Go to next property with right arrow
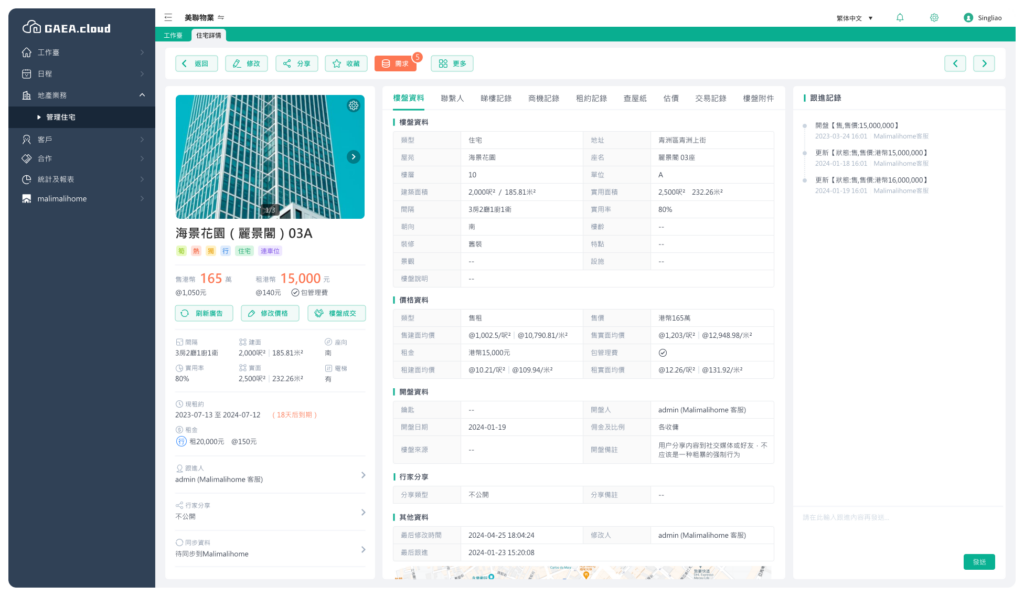1024x596 pixels. [984, 63]
